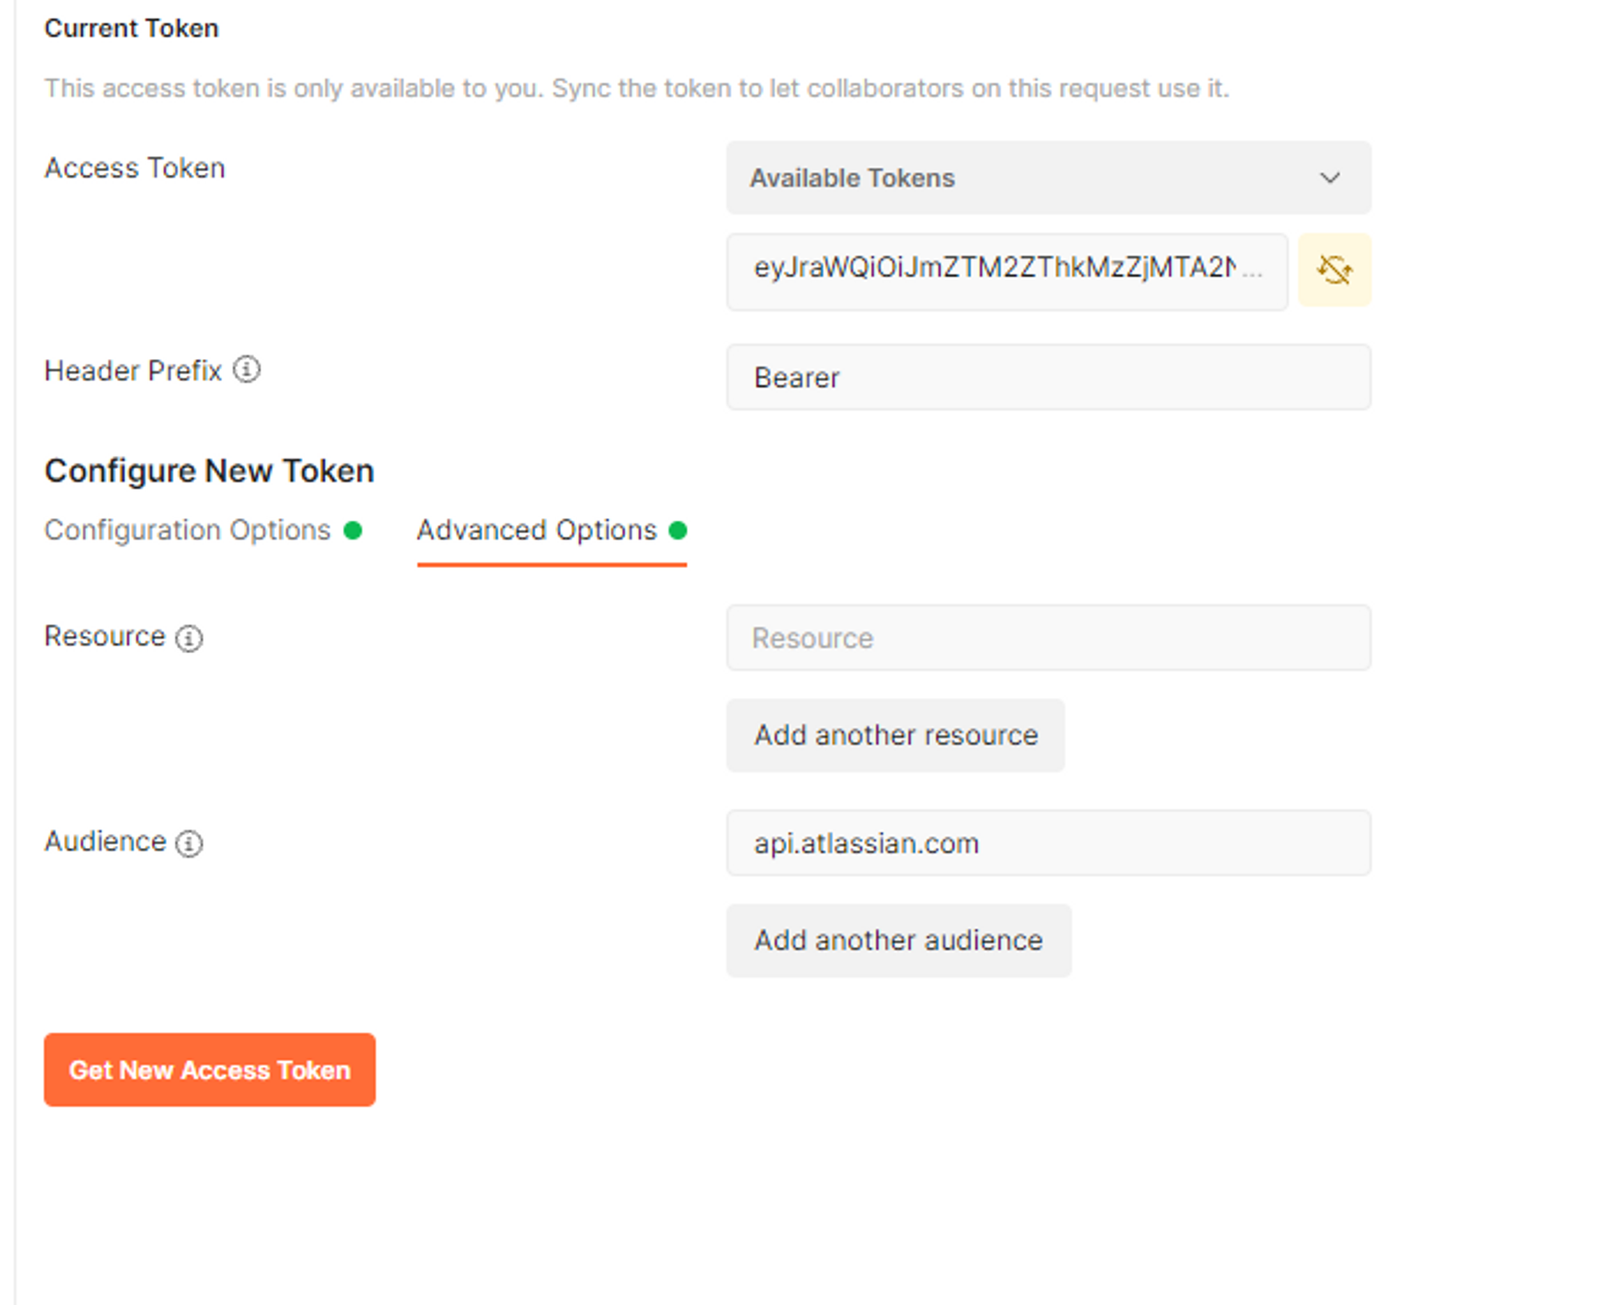Select the Advanced Options tab
The image size is (1600, 1305).
click(537, 530)
